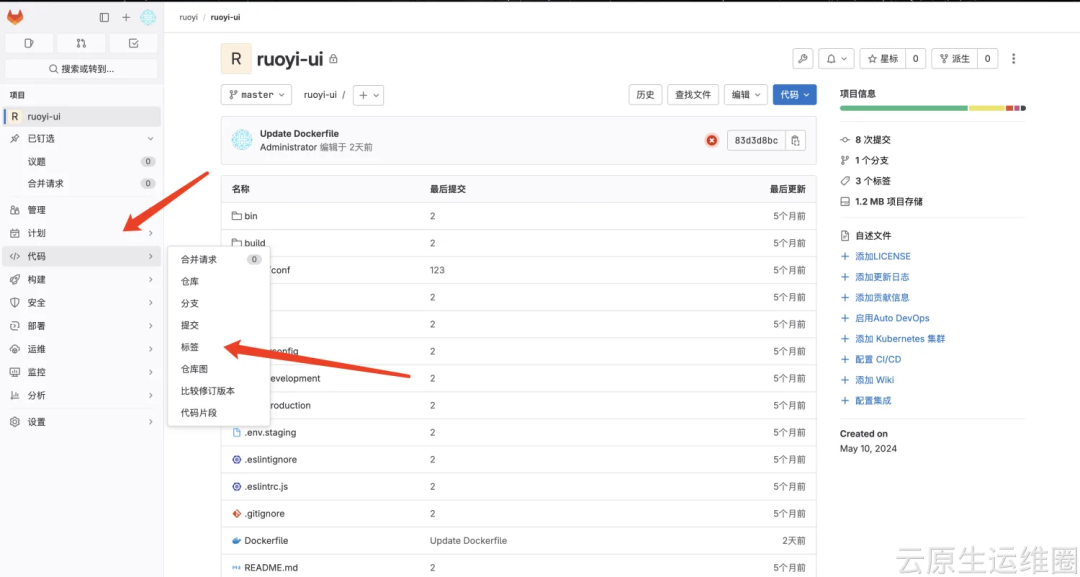
Task: Open 议题 issues in sidebar
Action: coord(82,161)
